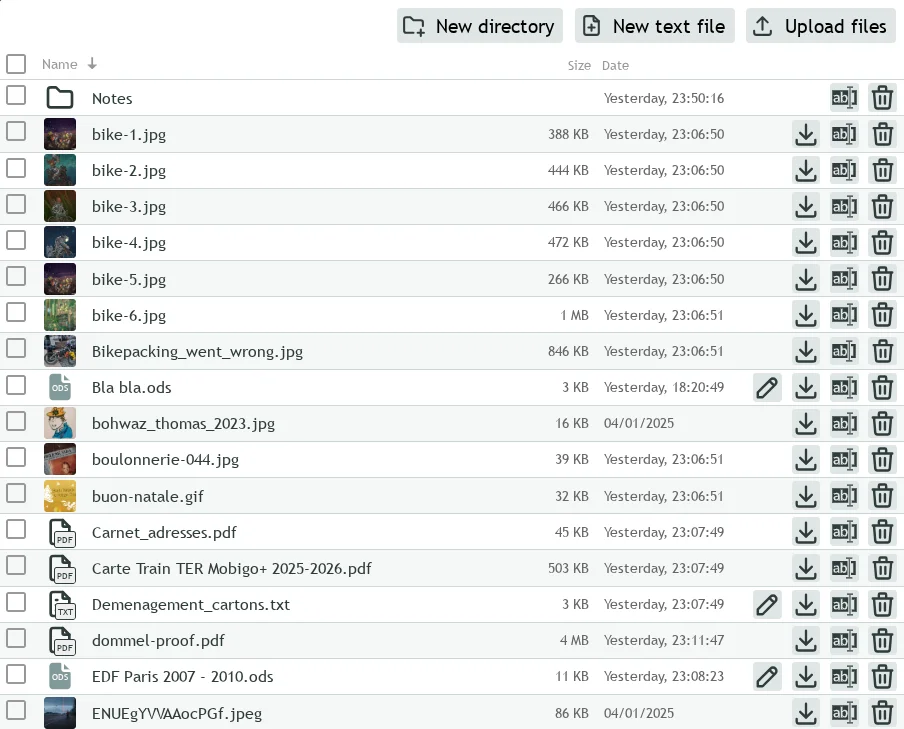Download bike-4.jpg
Image resolution: width=904 pixels, height=729 pixels.
[805, 243]
